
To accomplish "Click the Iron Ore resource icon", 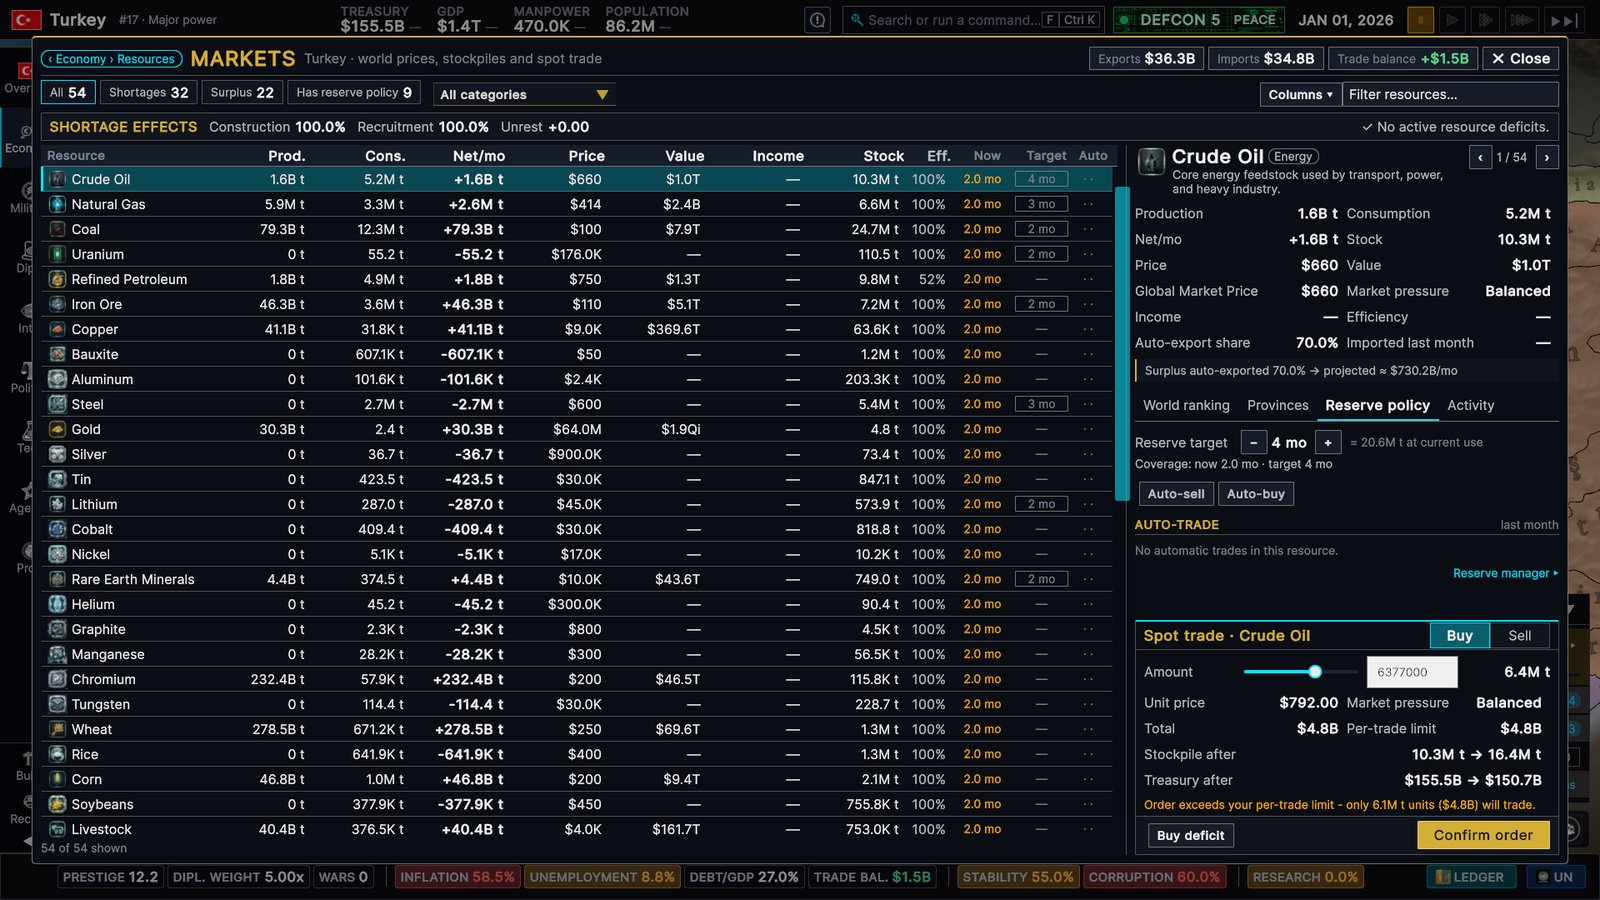I will point(58,304).
